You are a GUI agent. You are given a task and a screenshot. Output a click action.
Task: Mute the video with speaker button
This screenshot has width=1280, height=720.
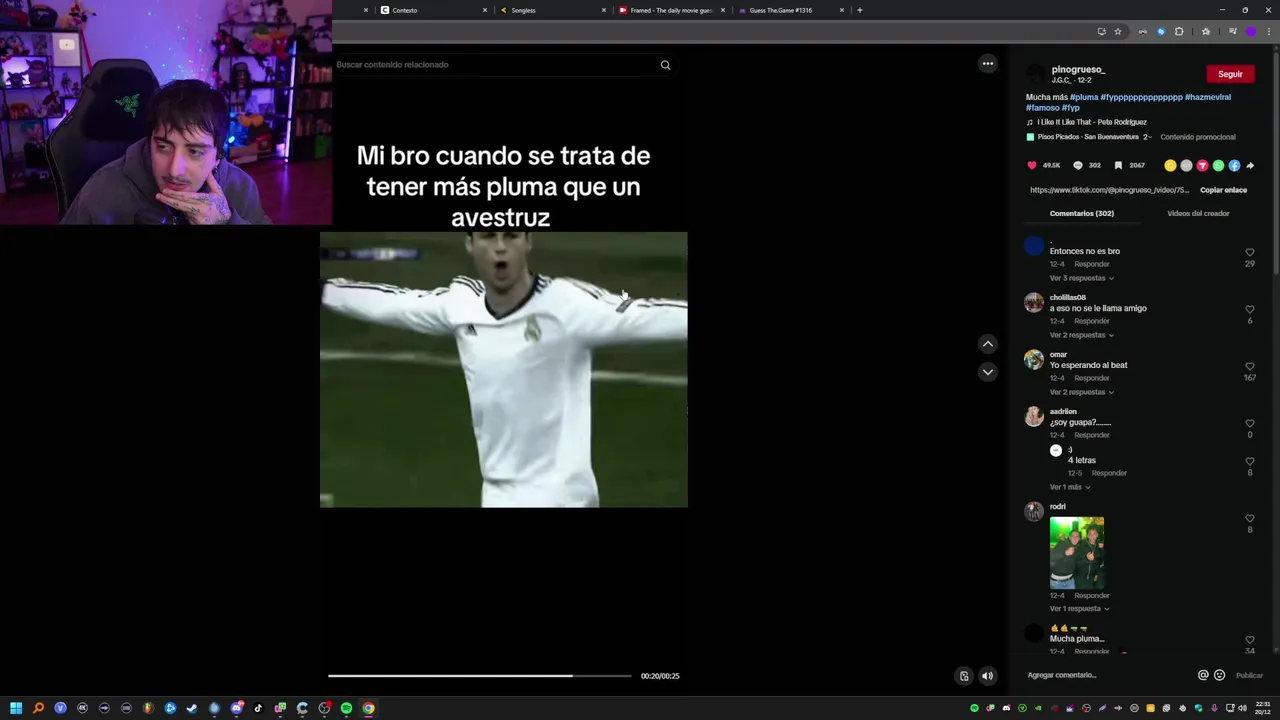click(987, 676)
